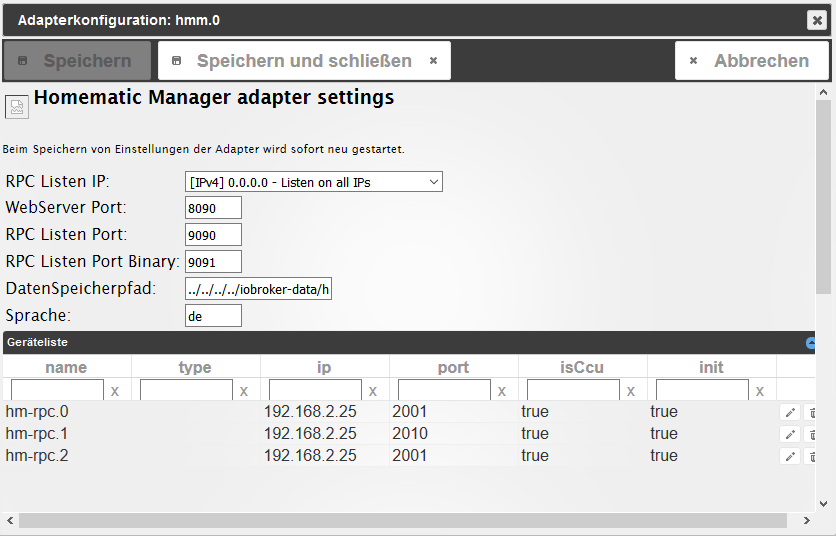Clear the ip filter with its x
The image size is (836, 536).
tap(373, 391)
